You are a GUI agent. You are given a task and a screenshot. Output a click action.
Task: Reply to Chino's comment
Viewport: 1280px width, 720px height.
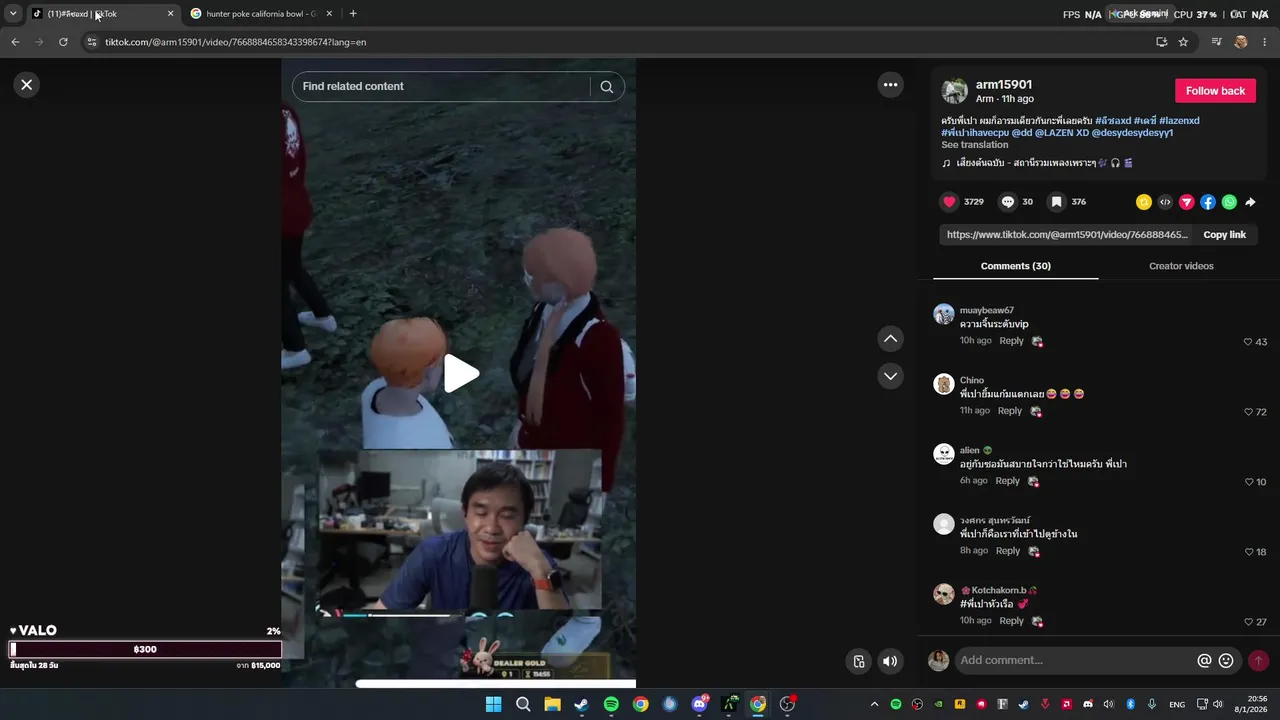(1009, 411)
